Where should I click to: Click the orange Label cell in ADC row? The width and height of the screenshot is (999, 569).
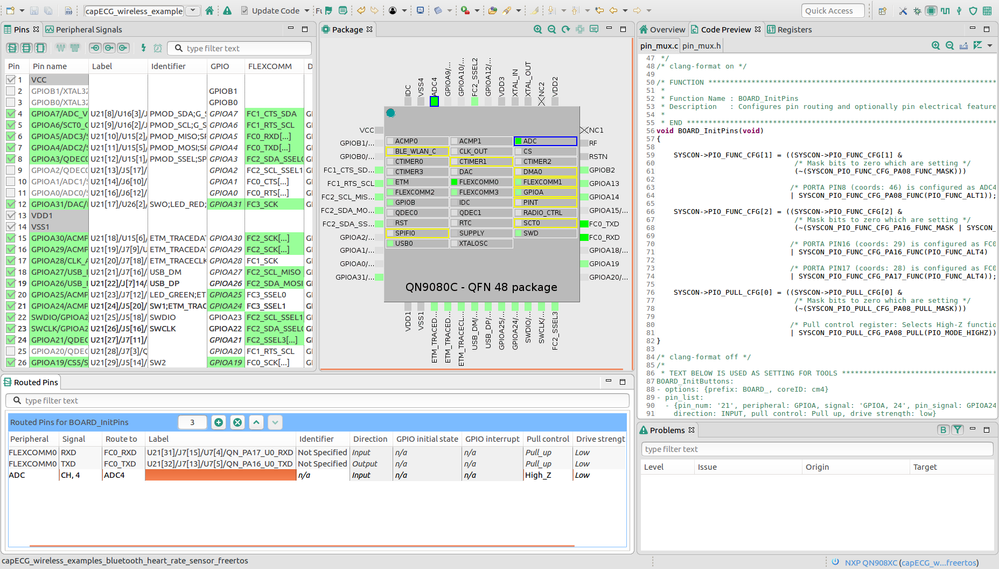[x=221, y=476]
